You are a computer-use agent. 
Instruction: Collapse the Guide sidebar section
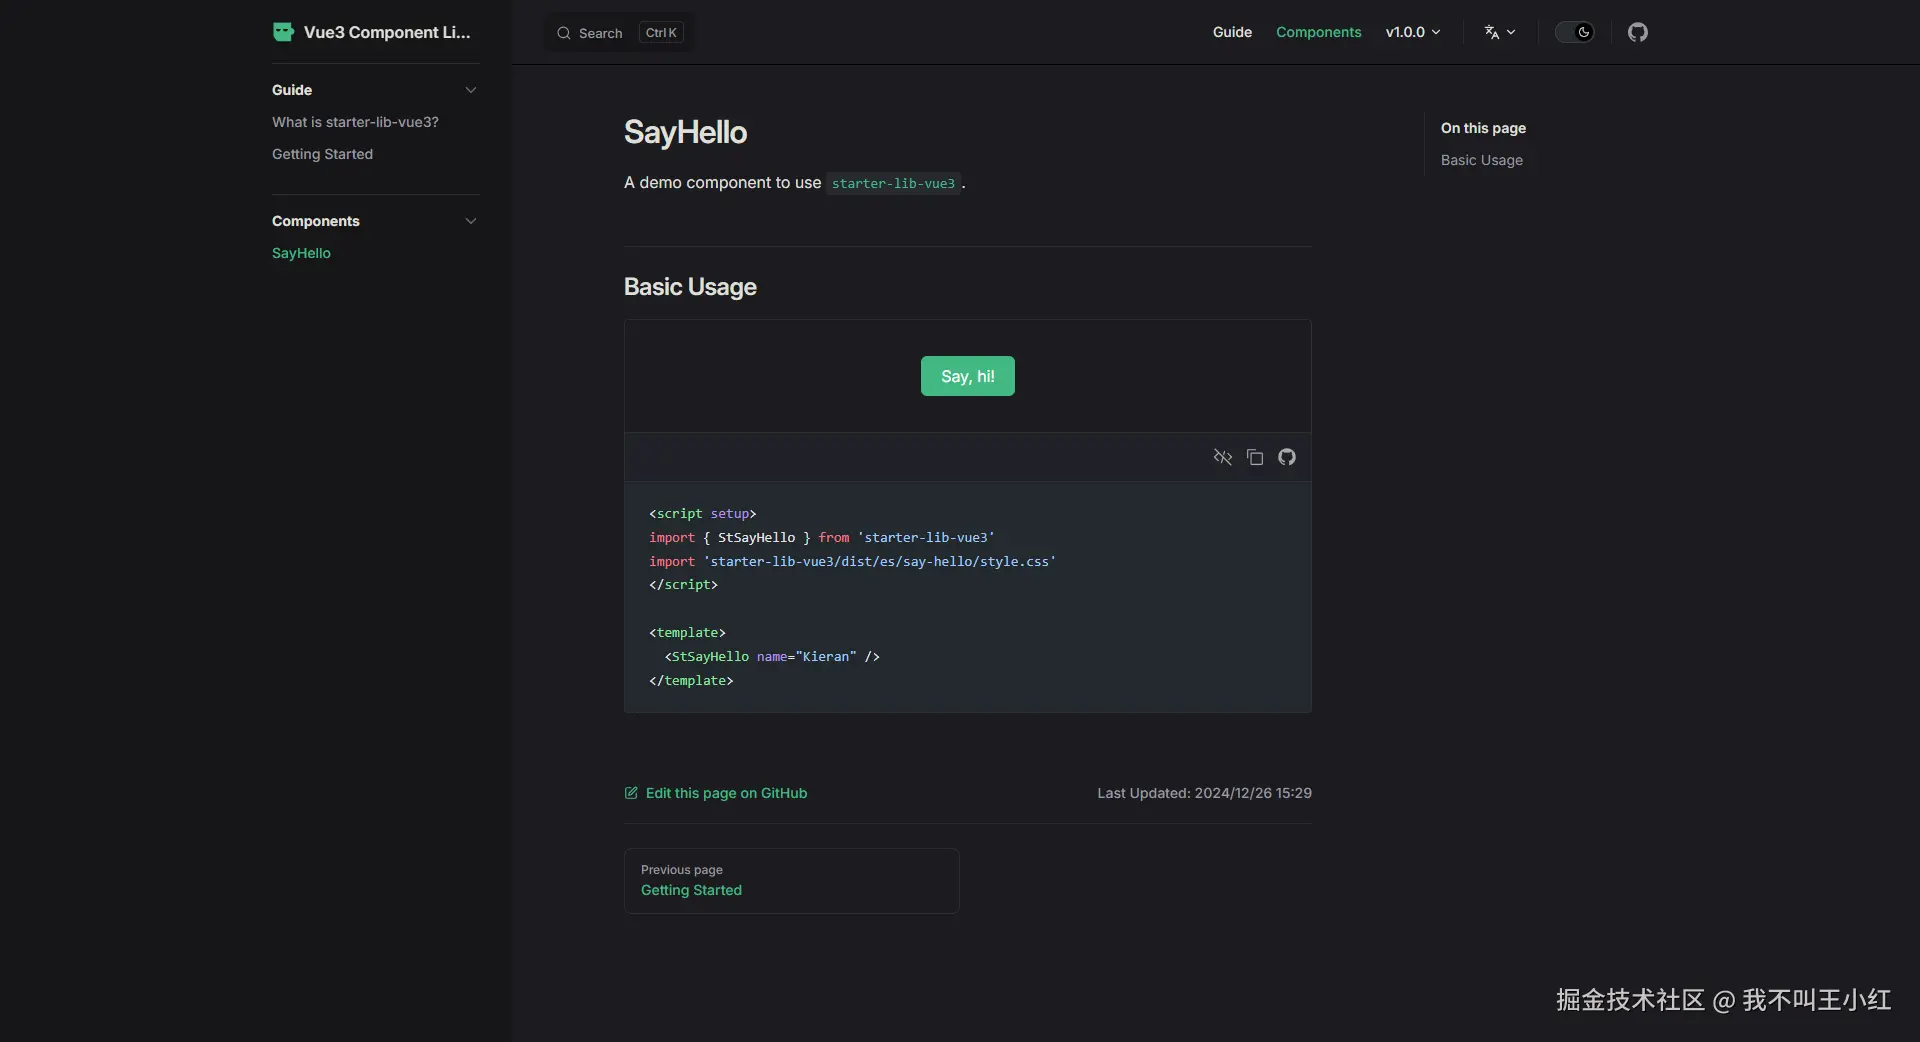(x=470, y=90)
